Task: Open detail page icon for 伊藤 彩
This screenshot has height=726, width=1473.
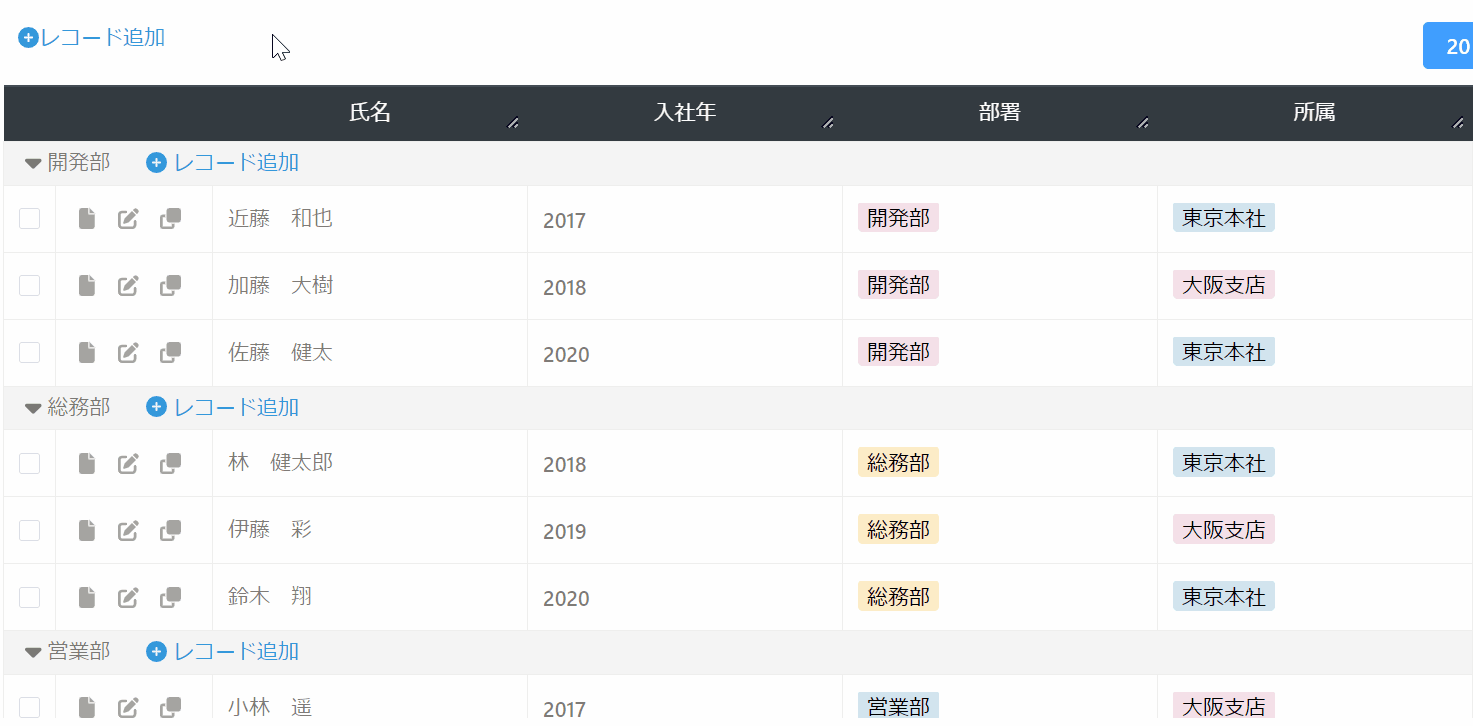Action: click(x=87, y=530)
